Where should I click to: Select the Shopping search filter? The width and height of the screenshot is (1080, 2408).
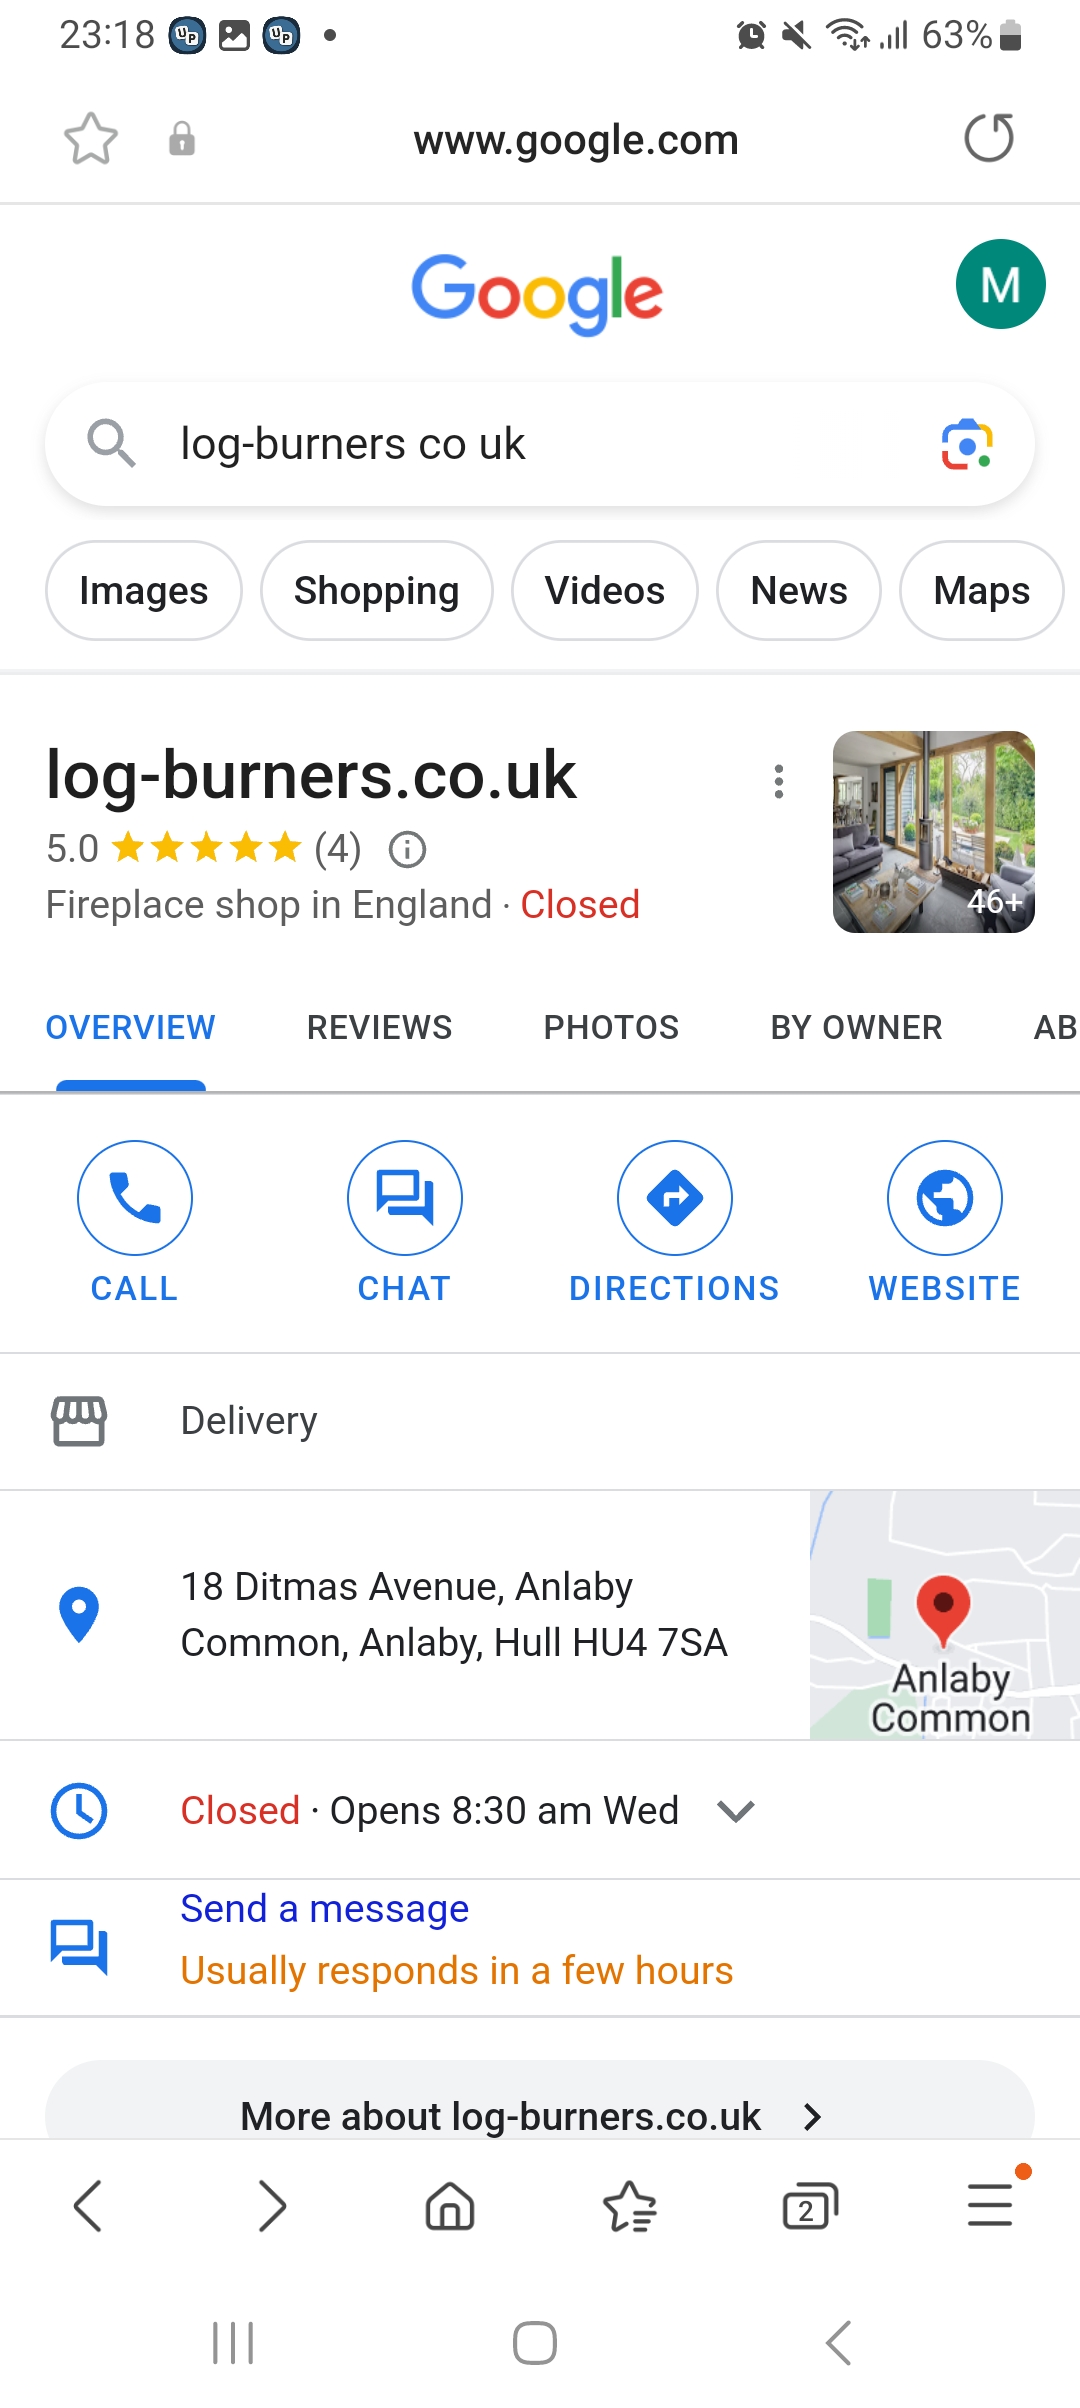pyautogui.click(x=376, y=591)
